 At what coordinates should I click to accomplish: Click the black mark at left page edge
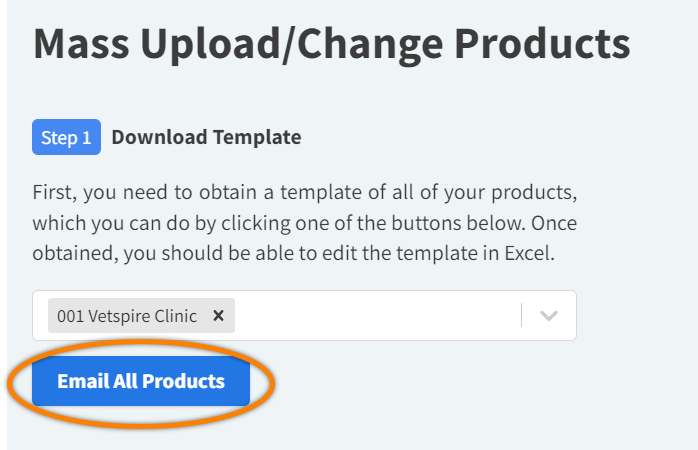(x=5, y=384)
